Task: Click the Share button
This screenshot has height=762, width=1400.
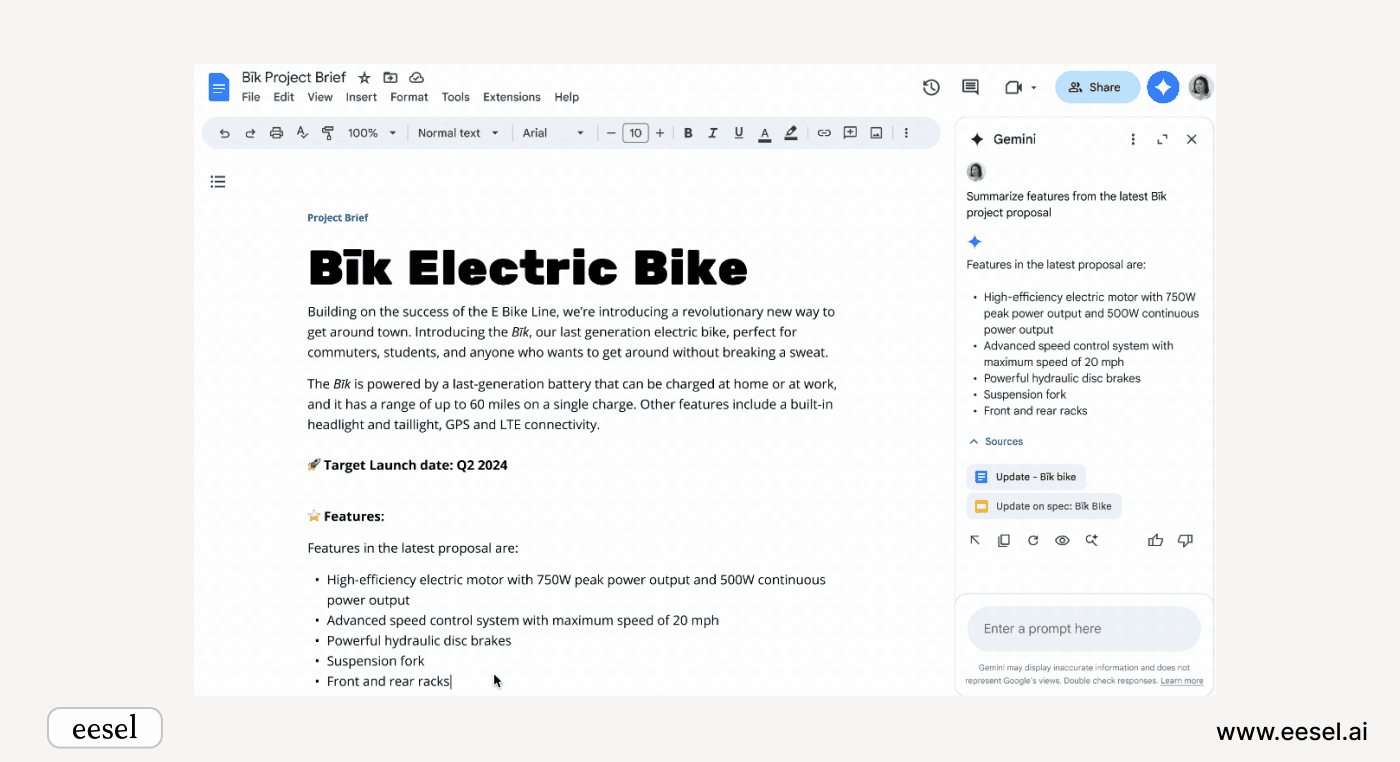Action: pyautogui.click(x=1097, y=87)
